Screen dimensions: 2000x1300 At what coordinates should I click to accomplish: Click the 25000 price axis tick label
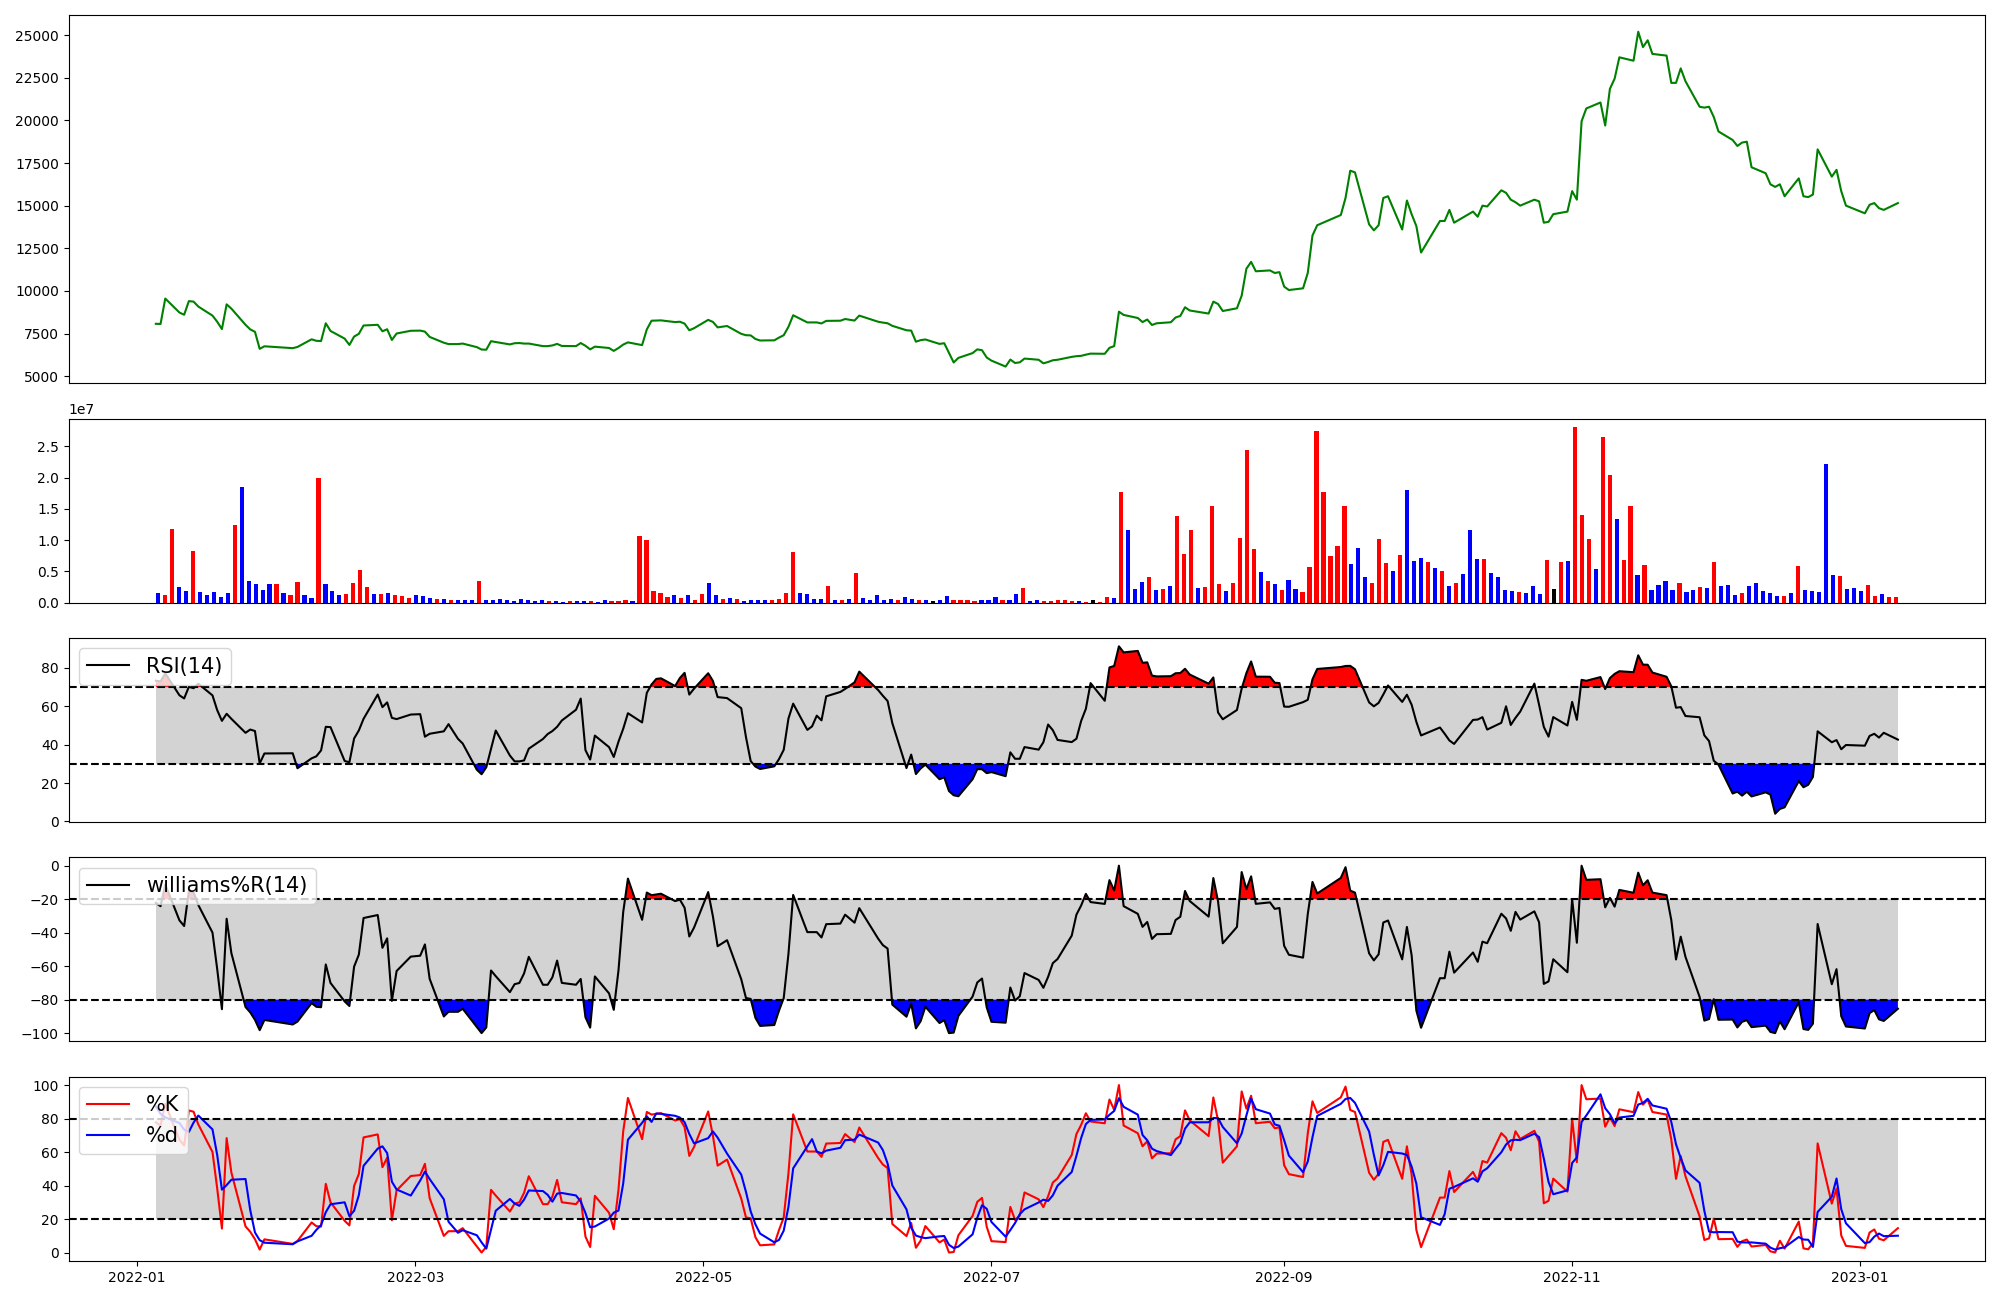pos(37,36)
